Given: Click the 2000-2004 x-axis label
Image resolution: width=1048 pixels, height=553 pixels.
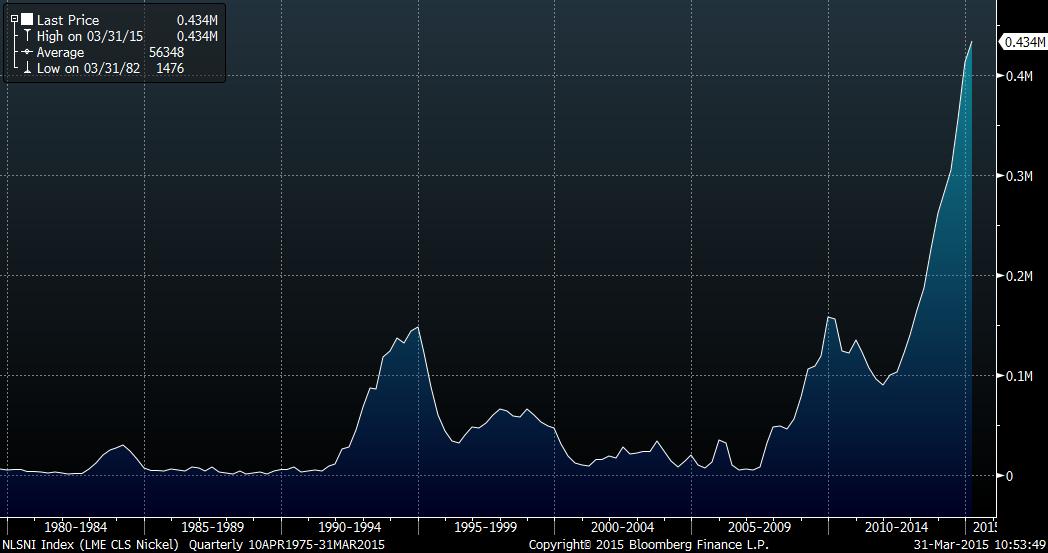Looking at the screenshot, I should point(622,527).
